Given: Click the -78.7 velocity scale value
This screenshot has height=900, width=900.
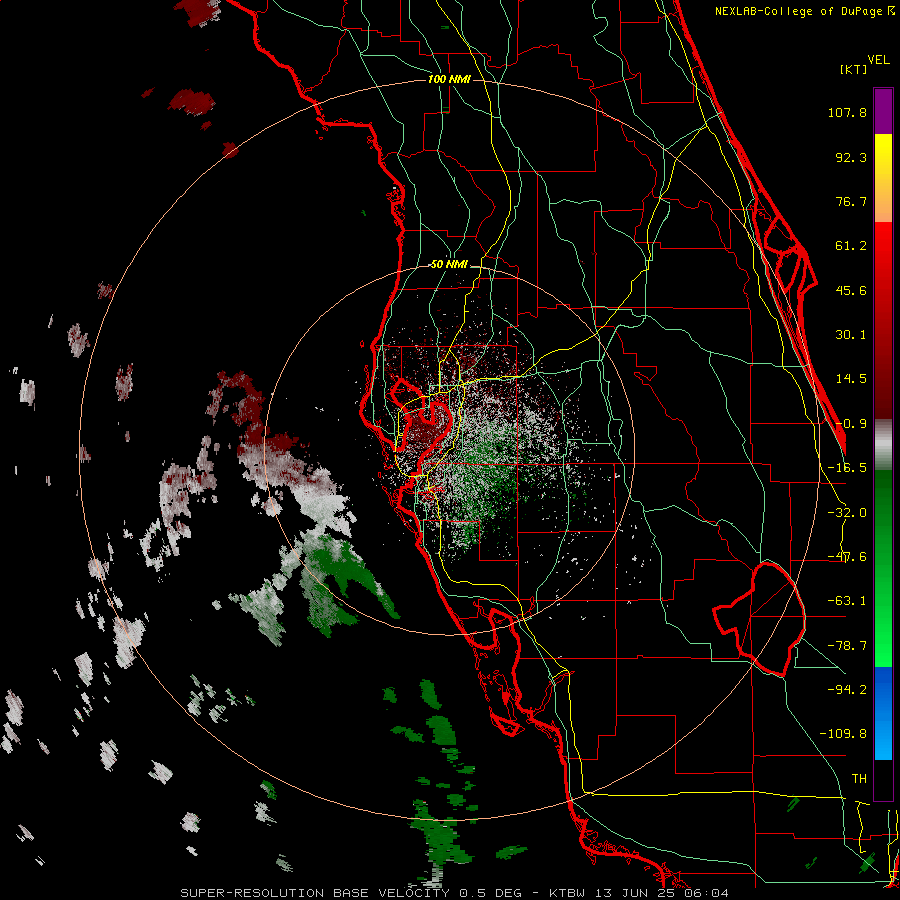Looking at the screenshot, I should click(847, 646).
